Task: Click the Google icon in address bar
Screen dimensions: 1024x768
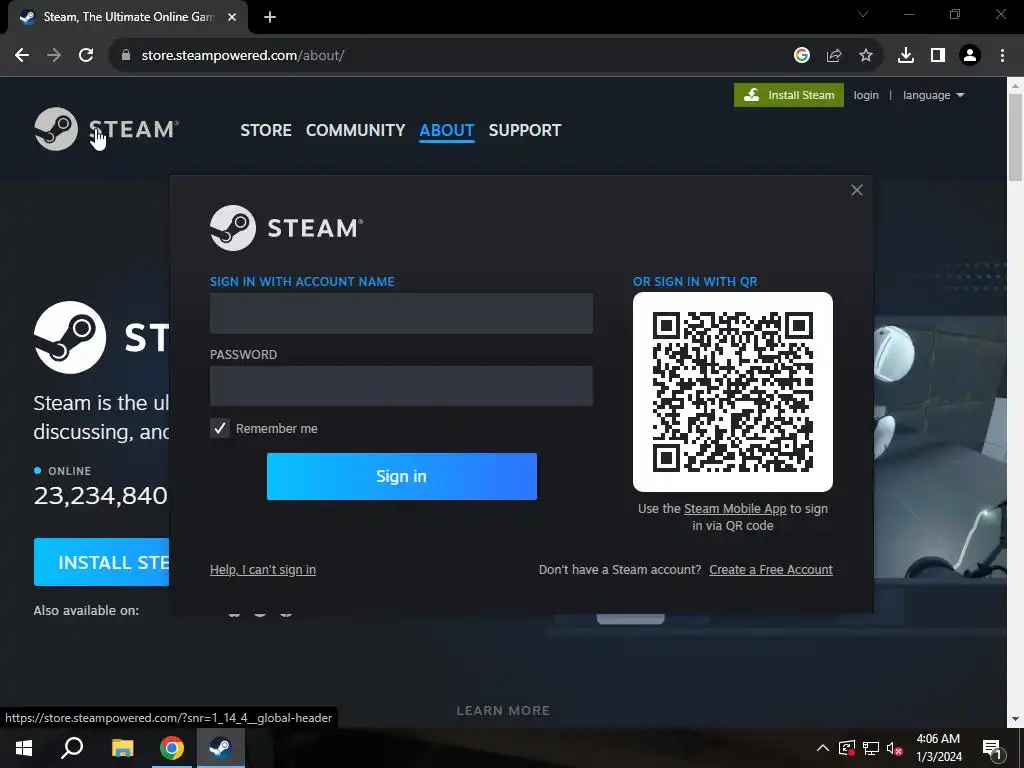Action: point(802,56)
